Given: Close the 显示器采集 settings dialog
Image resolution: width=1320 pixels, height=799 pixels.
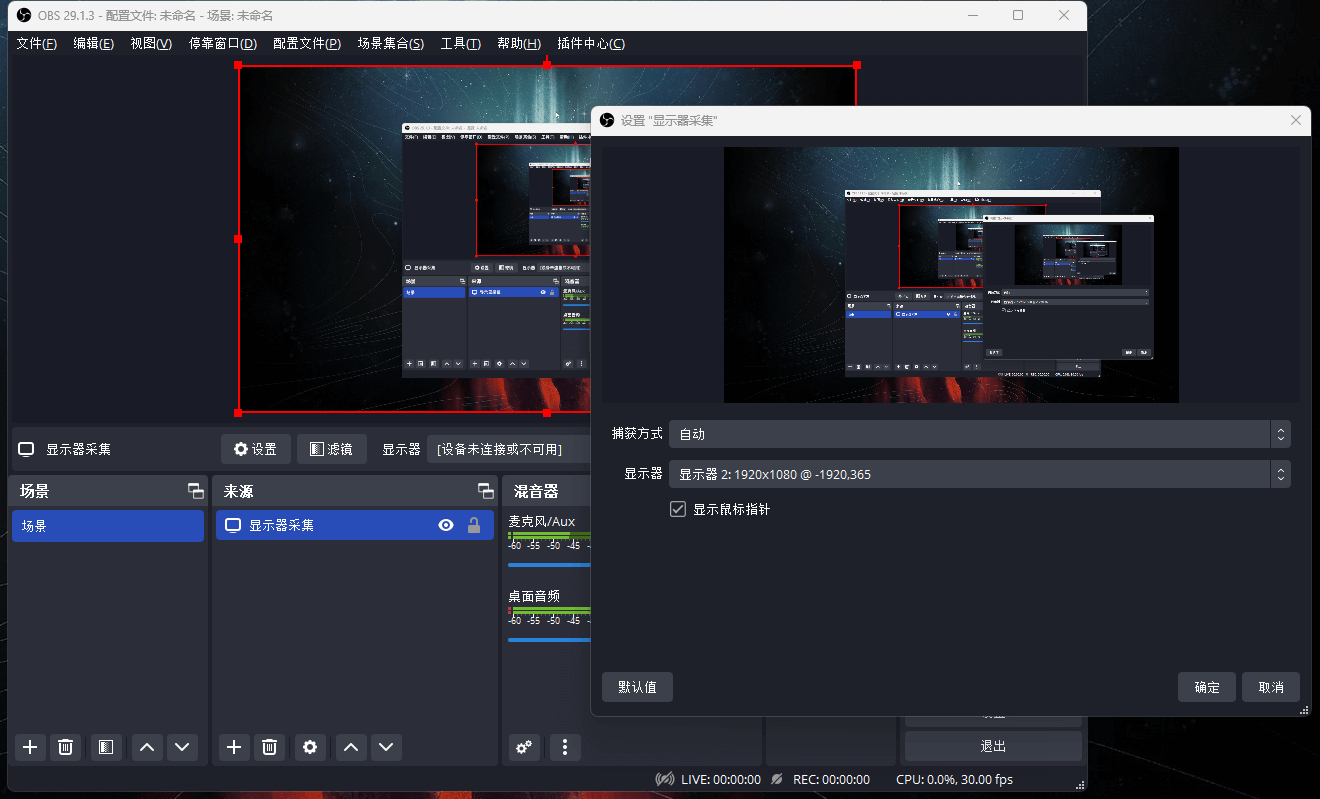Looking at the screenshot, I should [1296, 120].
